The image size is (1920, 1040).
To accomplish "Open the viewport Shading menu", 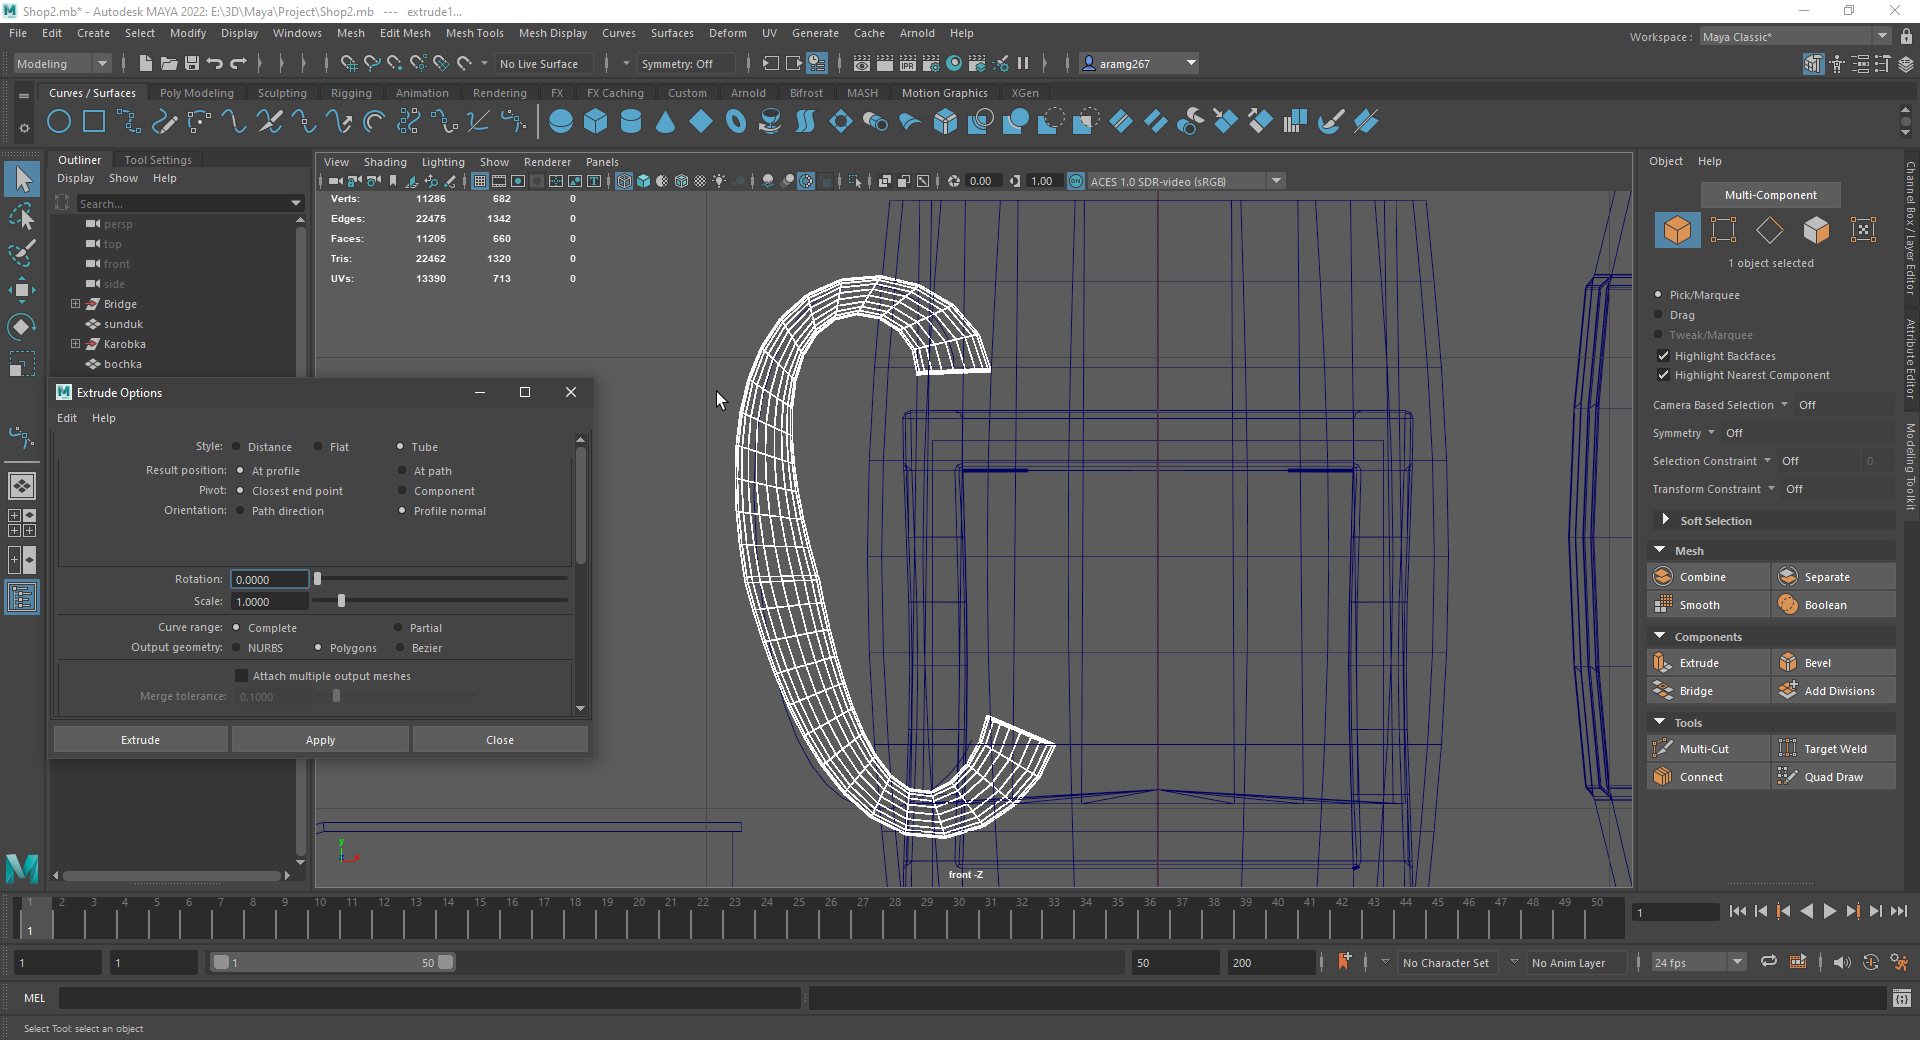I will click(x=385, y=162).
